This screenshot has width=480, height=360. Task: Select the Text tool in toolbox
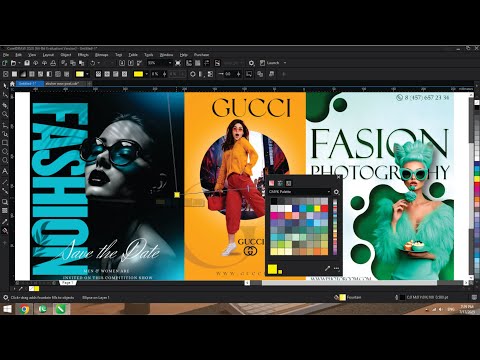click(5, 171)
